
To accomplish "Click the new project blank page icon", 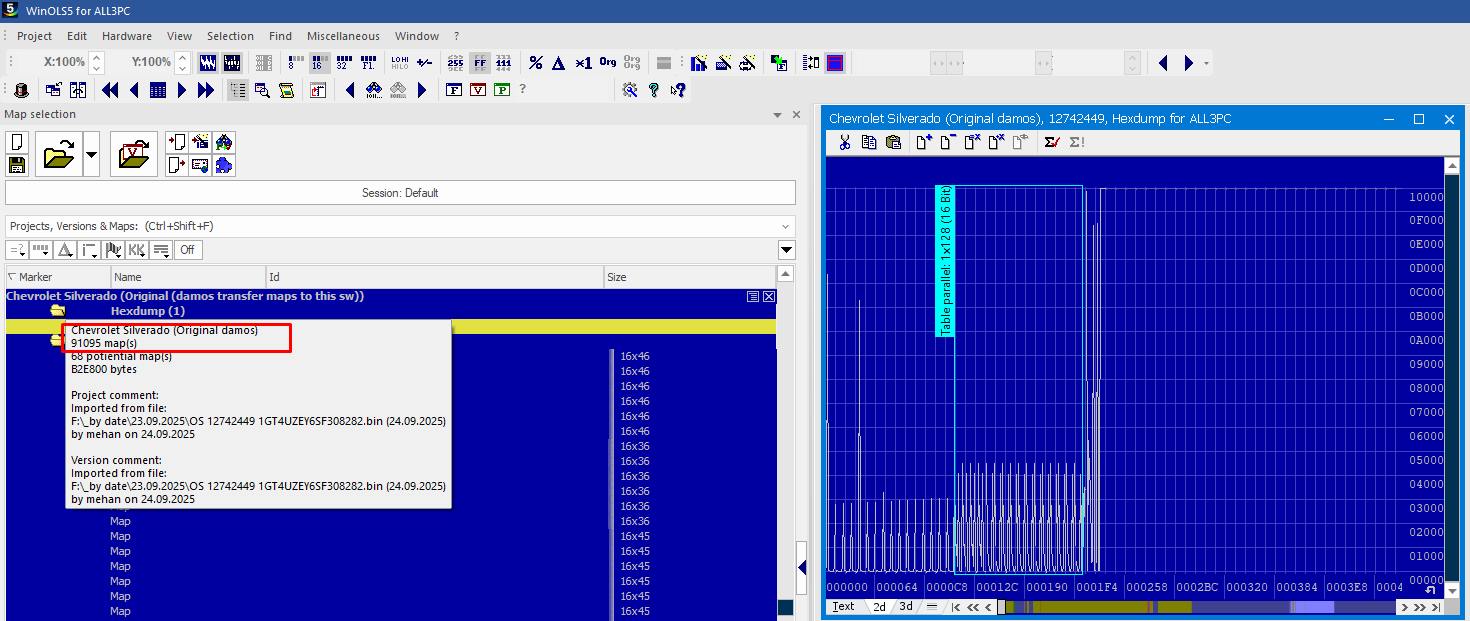I will pyautogui.click(x=16, y=143).
